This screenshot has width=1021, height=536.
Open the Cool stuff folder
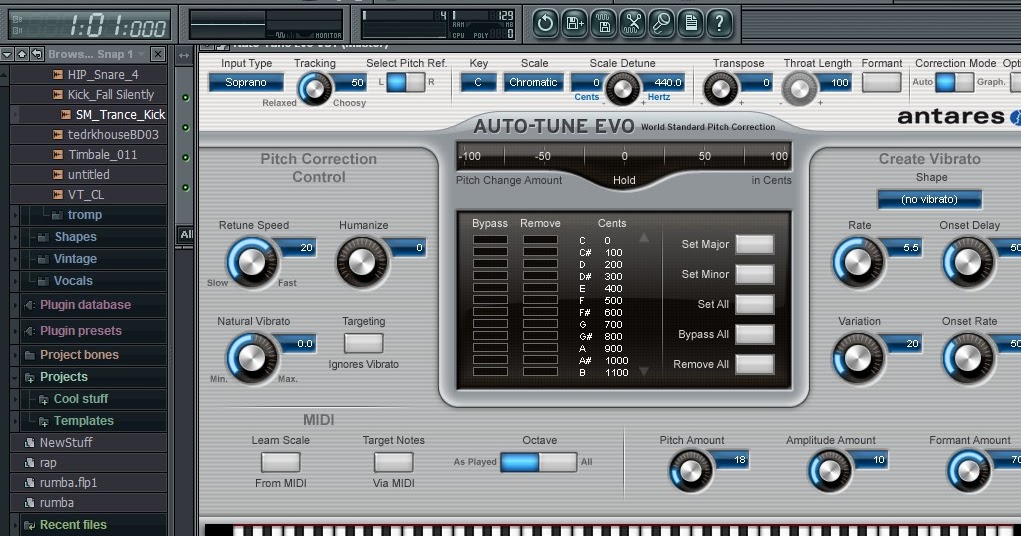pos(81,399)
